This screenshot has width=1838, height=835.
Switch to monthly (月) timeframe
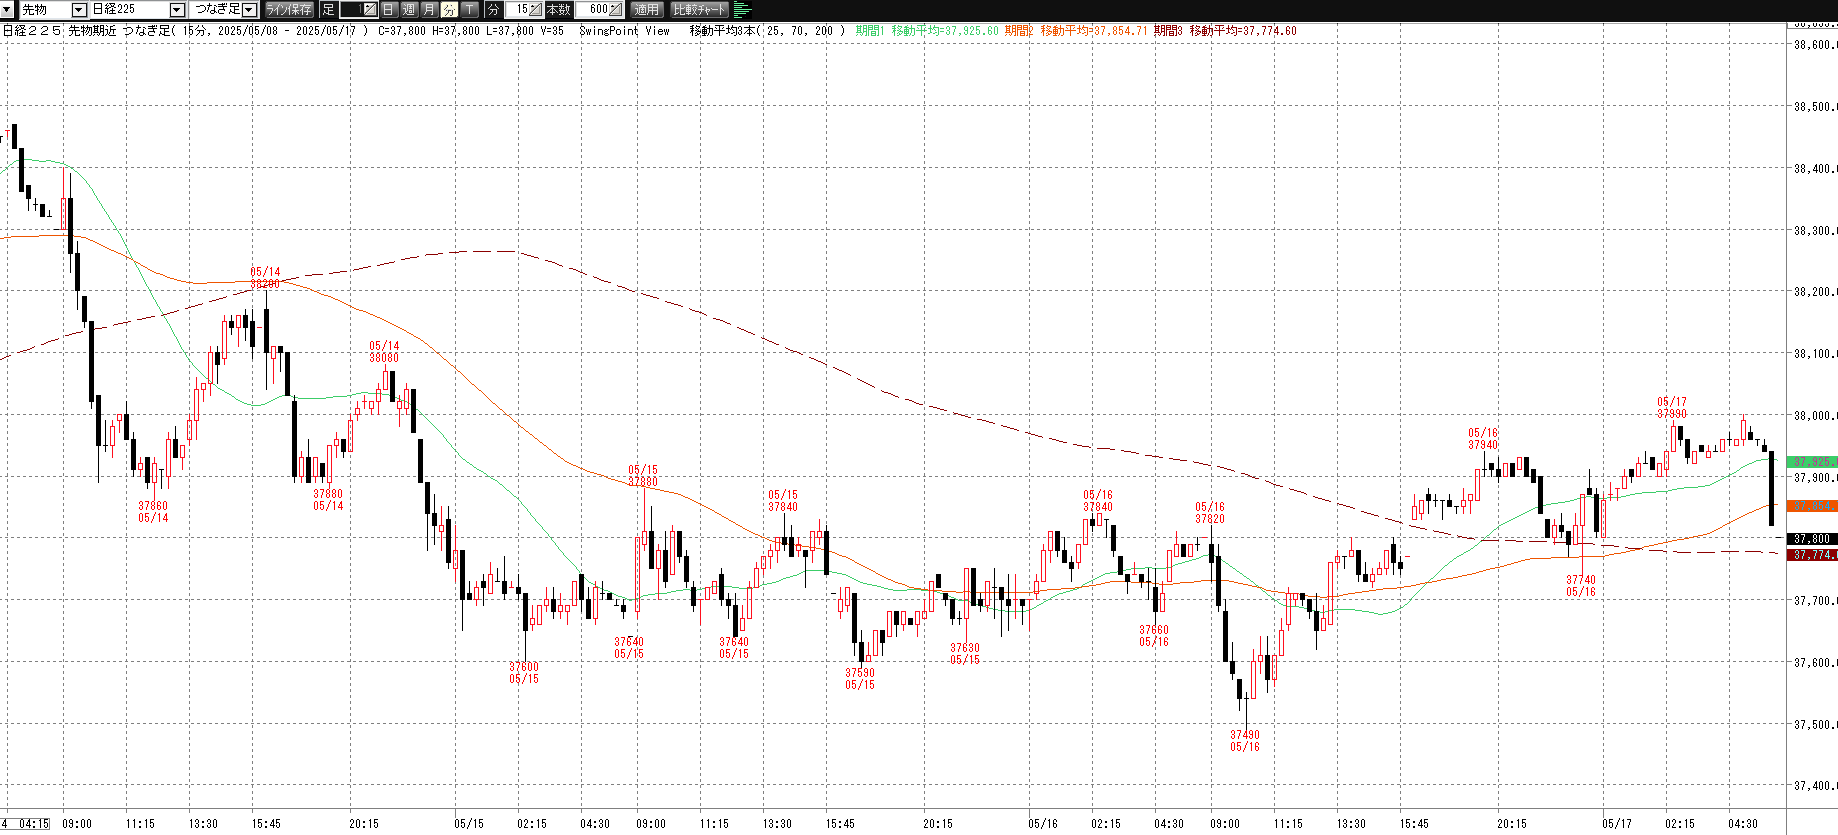429,10
